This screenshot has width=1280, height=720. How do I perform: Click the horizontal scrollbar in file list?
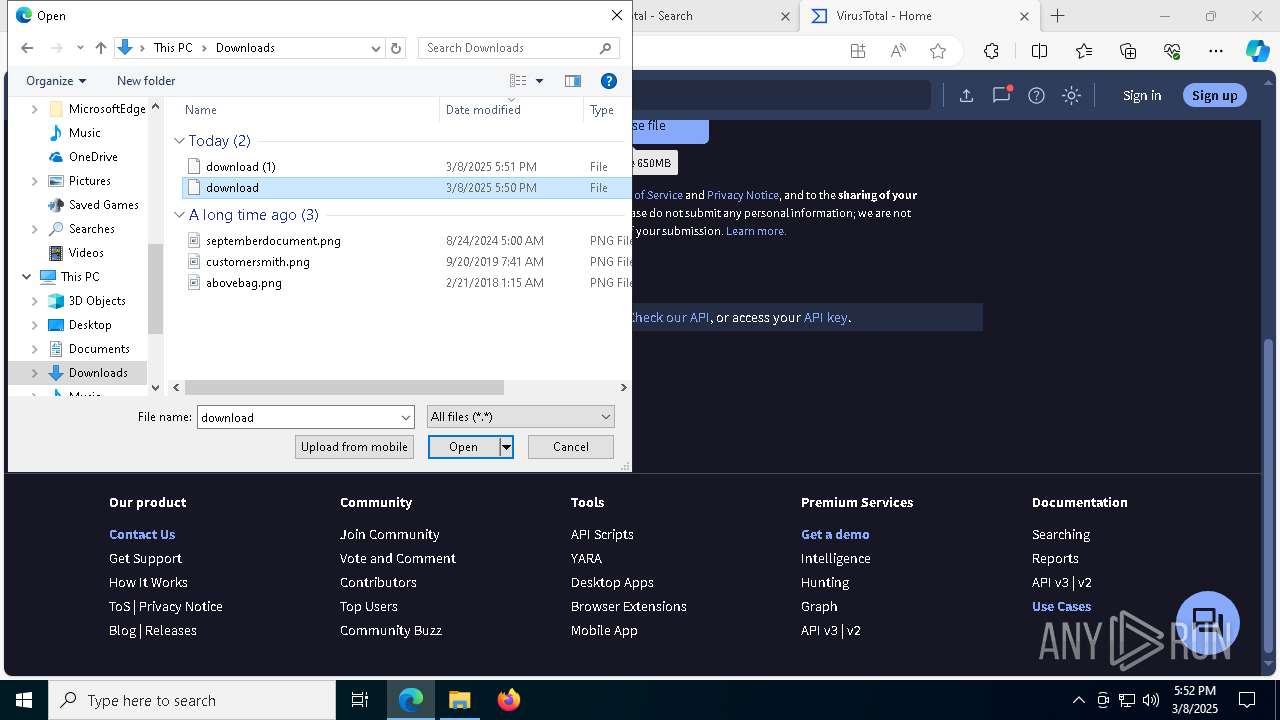(344, 387)
